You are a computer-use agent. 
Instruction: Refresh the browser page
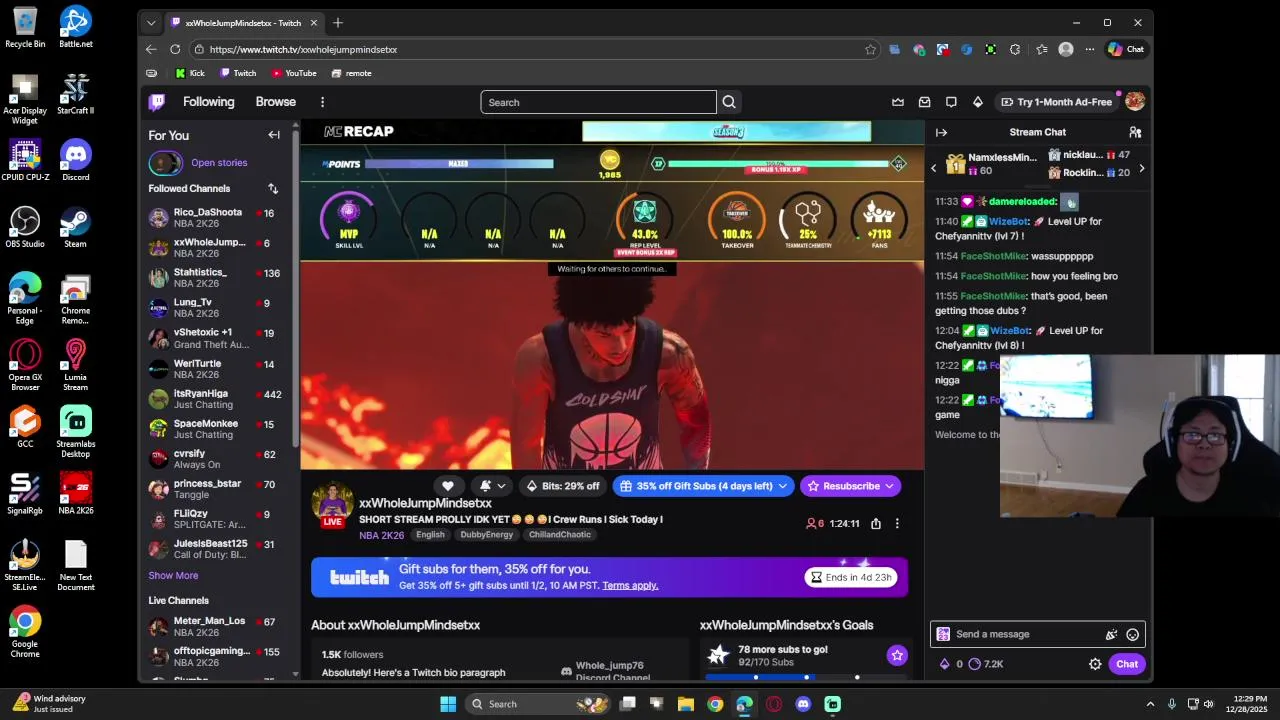[x=175, y=49]
